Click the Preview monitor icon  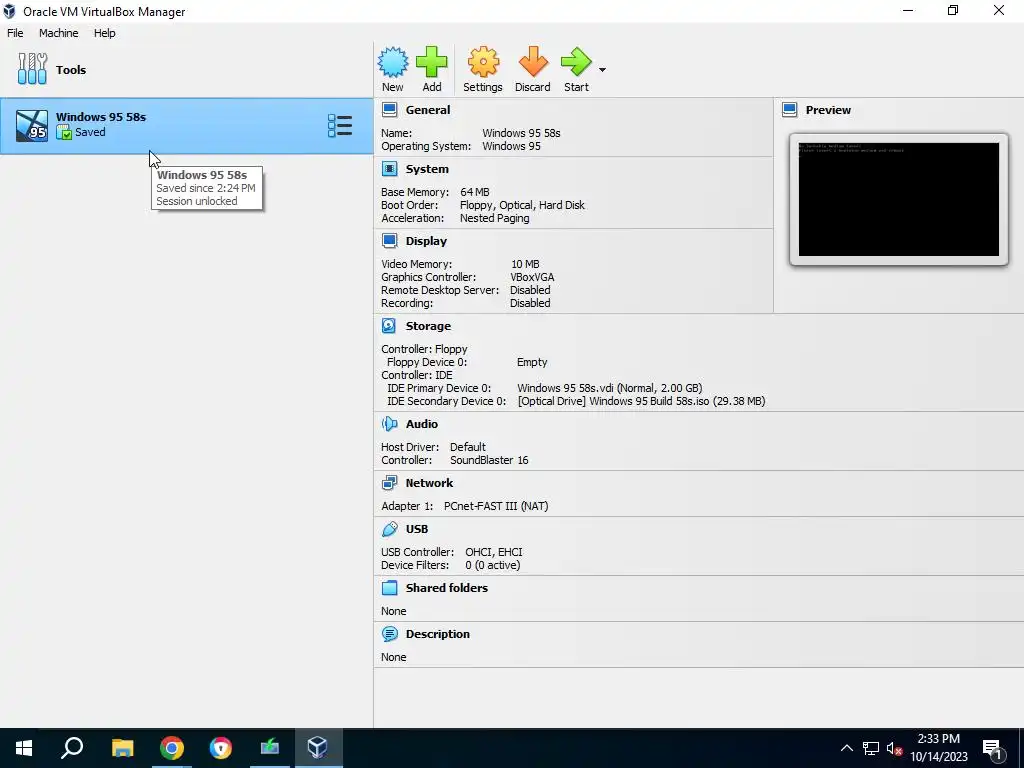click(x=790, y=110)
